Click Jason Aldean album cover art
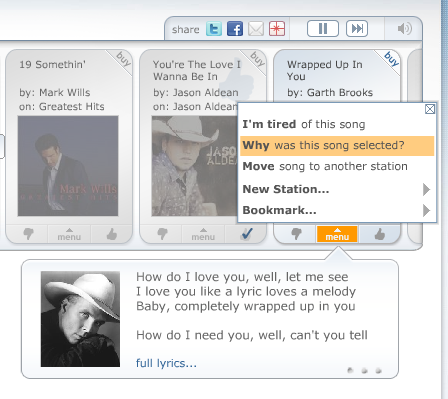448x399 pixels. click(x=194, y=166)
